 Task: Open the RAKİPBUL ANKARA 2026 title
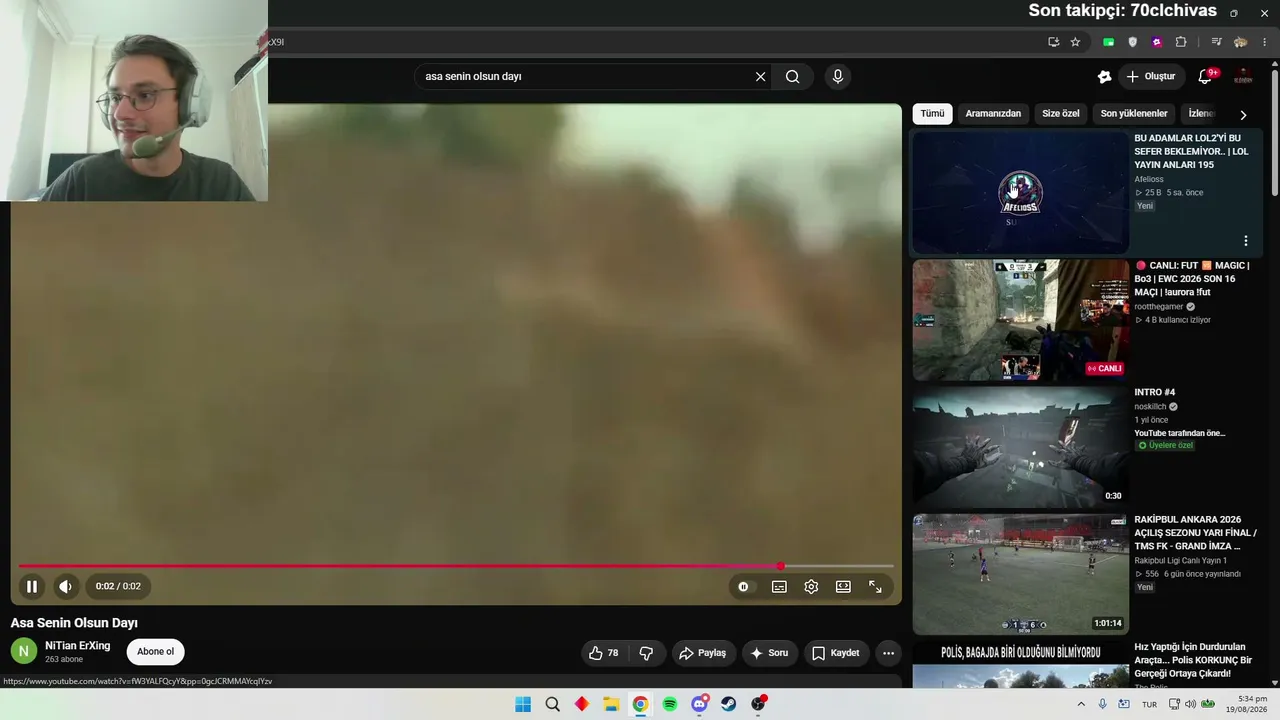pos(1195,533)
